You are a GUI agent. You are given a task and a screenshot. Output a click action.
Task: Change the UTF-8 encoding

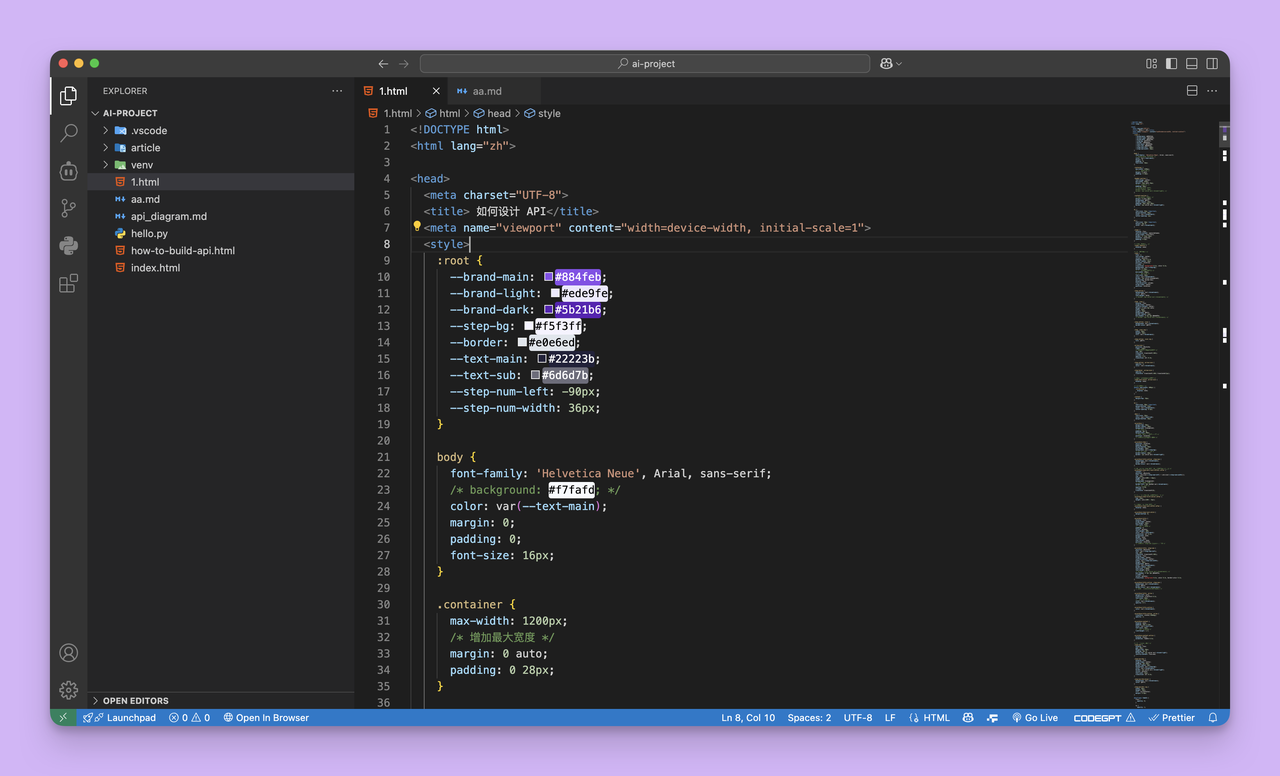click(x=858, y=718)
